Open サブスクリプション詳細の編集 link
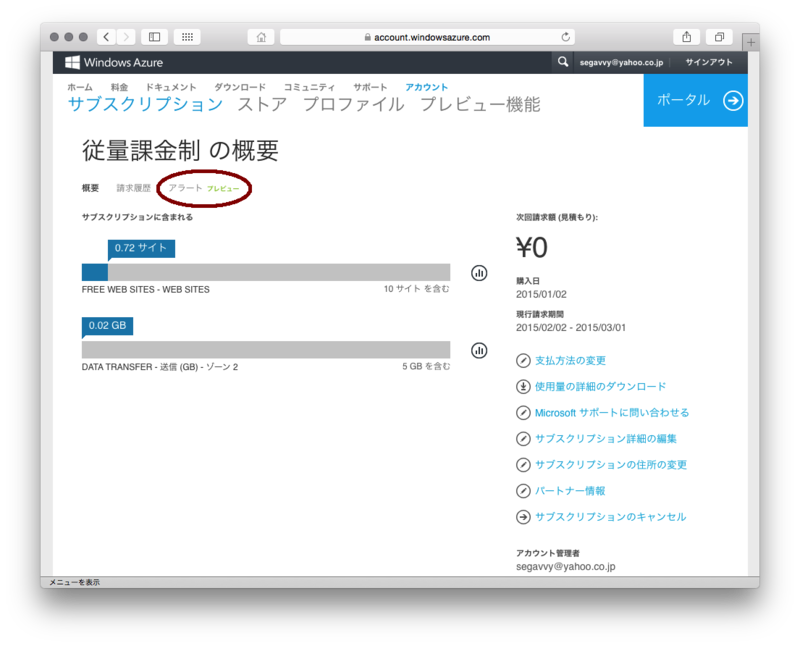The width and height of the screenshot is (800, 646). coord(606,439)
